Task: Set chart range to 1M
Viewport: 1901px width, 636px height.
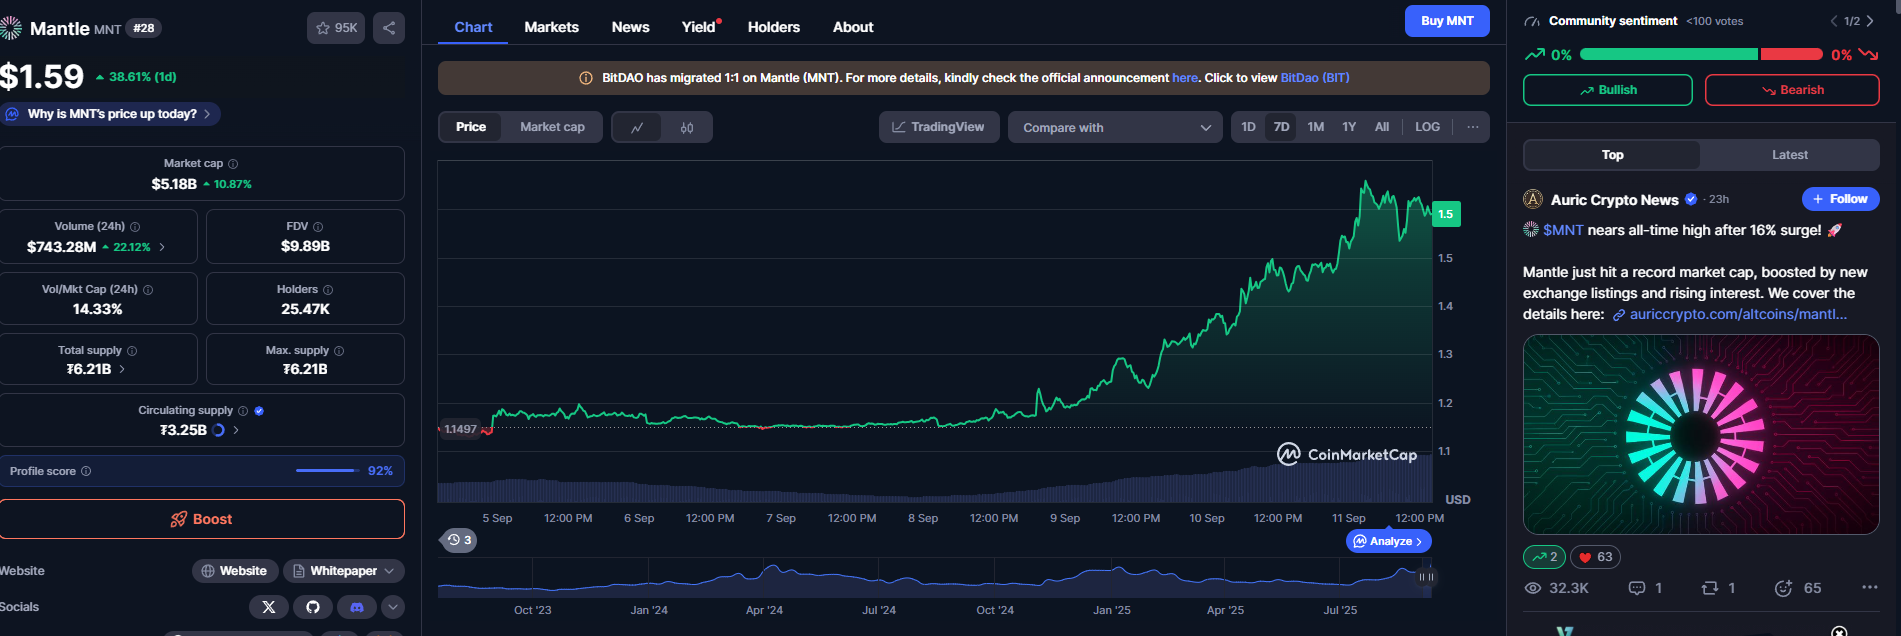Action: pyautogui.click(x=1316, y=127)
